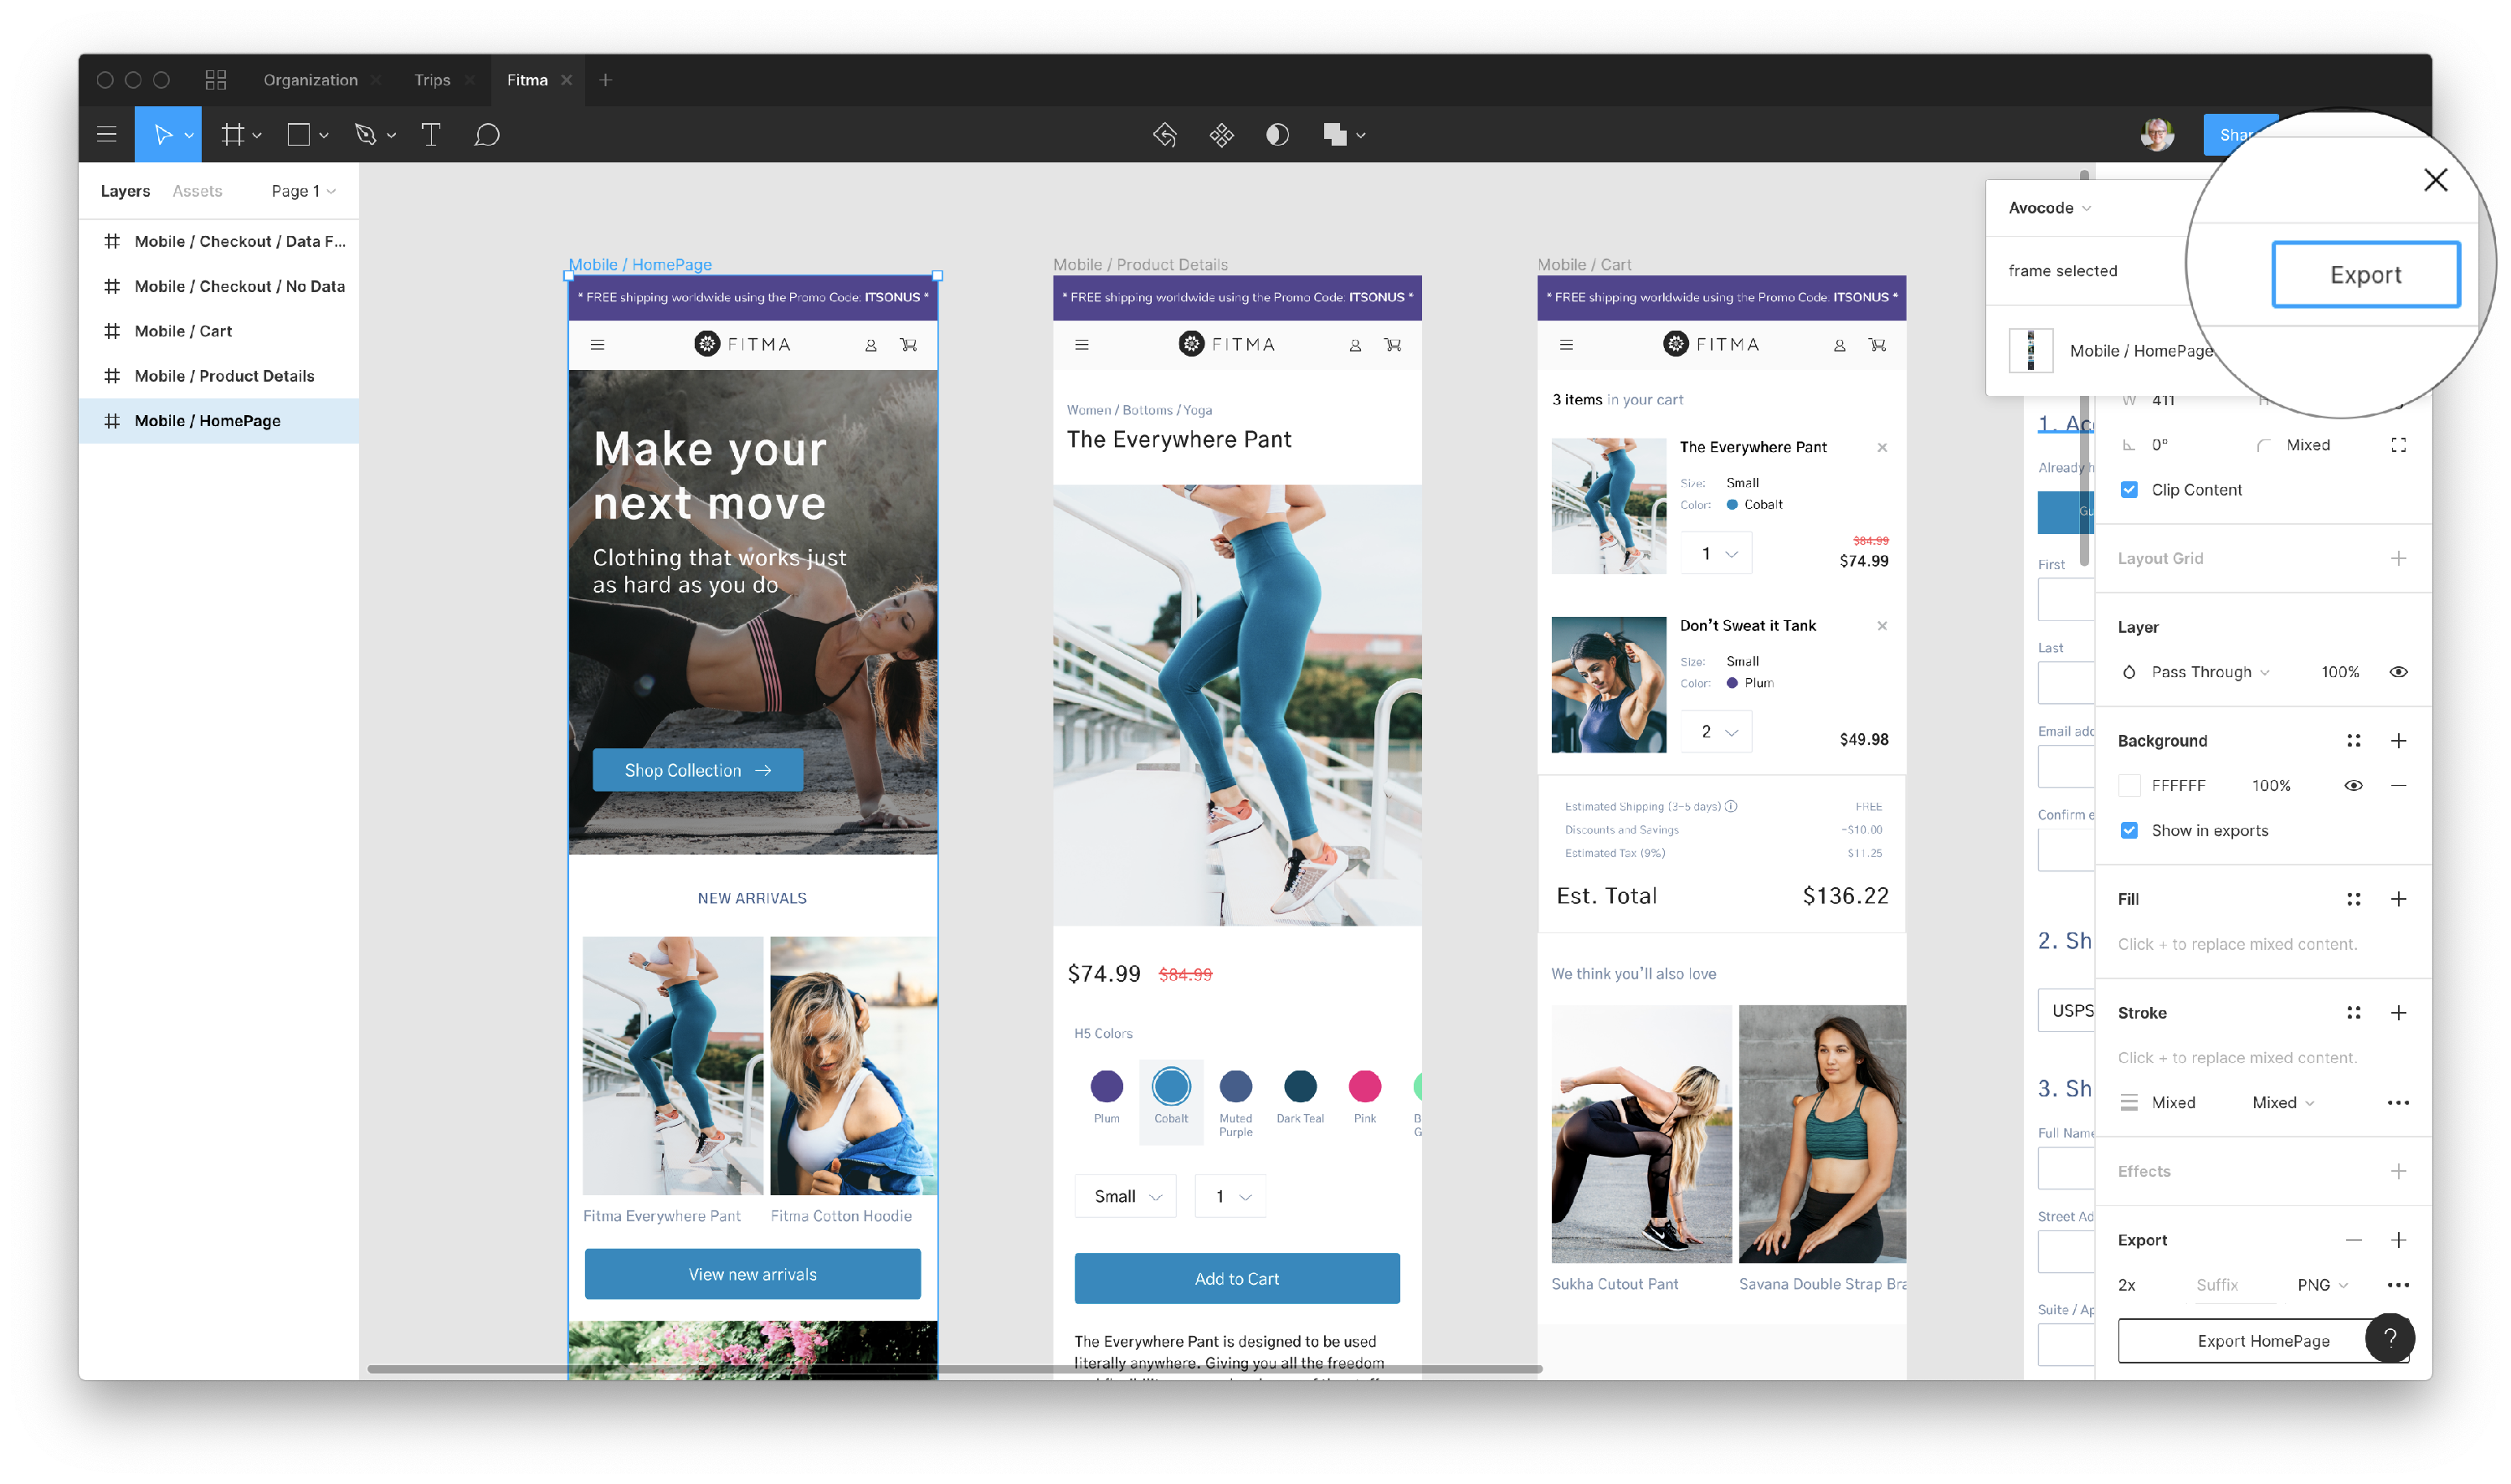Add a Layout Grid
The width and height of the screenshot is (2511, 1484).
click(x=2398, y=559)
